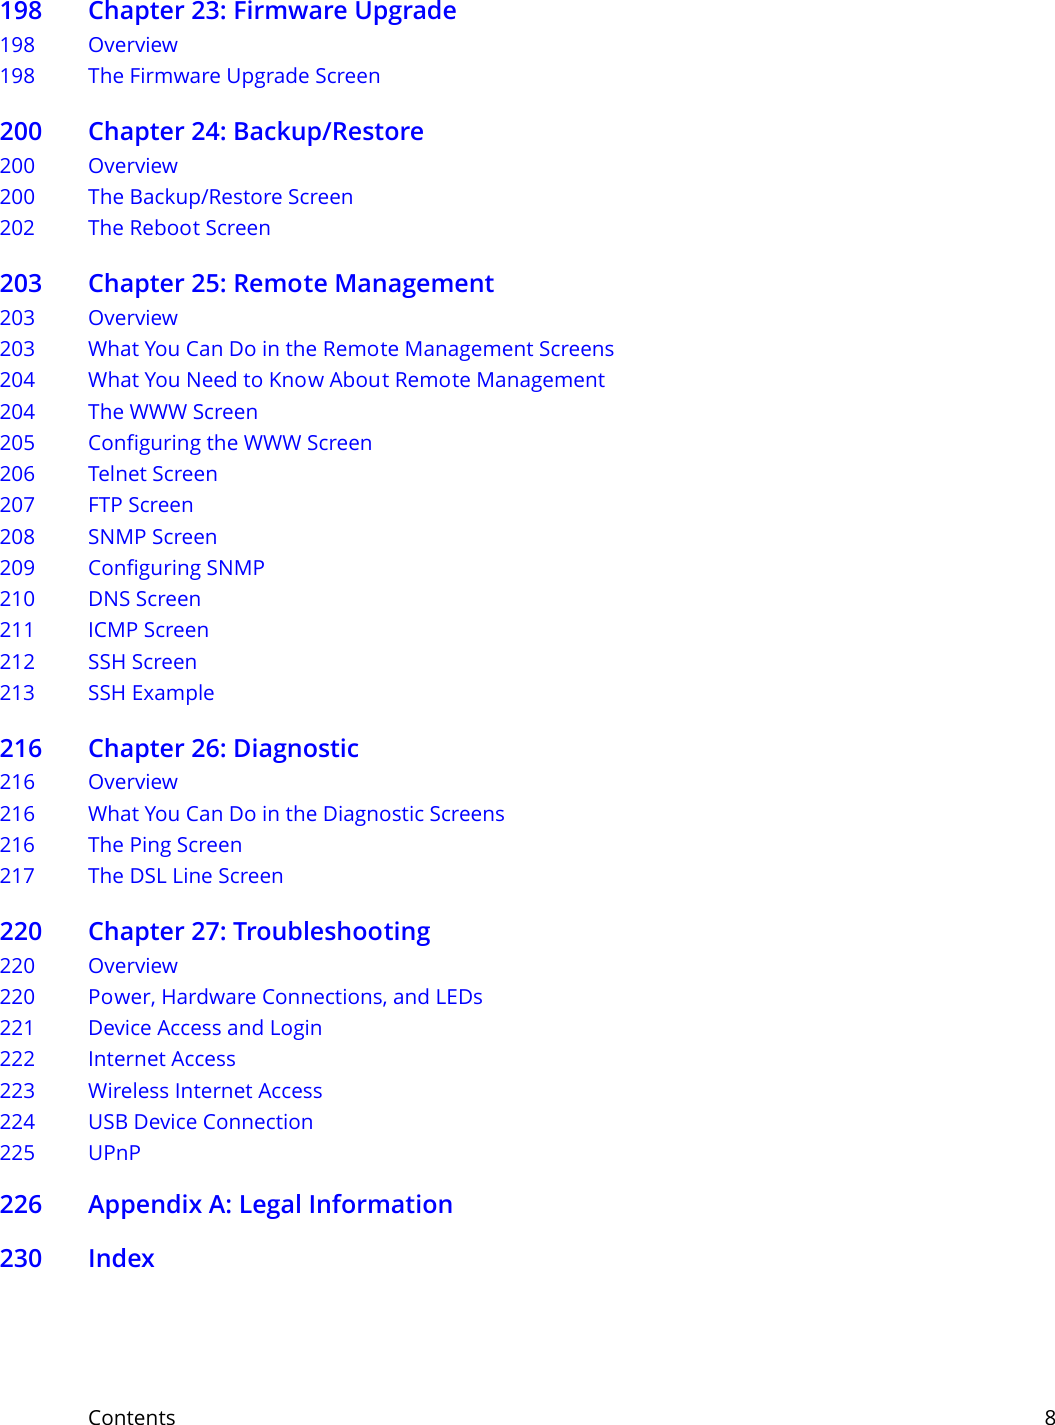The image size is (1055, 1425).
Task: Open the SNMP Screen section
Action: (152, 537)
